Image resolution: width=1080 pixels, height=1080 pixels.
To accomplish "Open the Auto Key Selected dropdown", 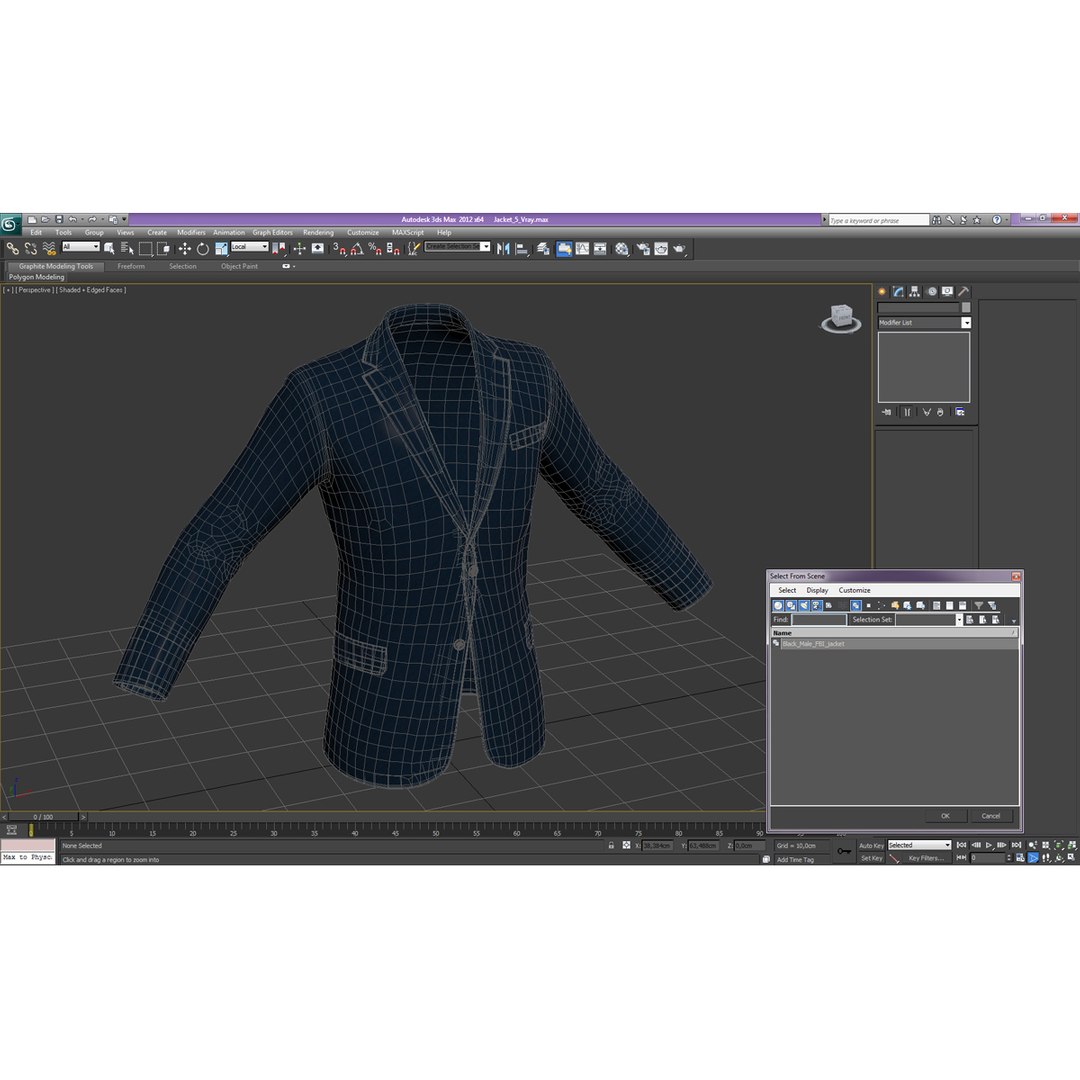I will (x=919, y=845).
